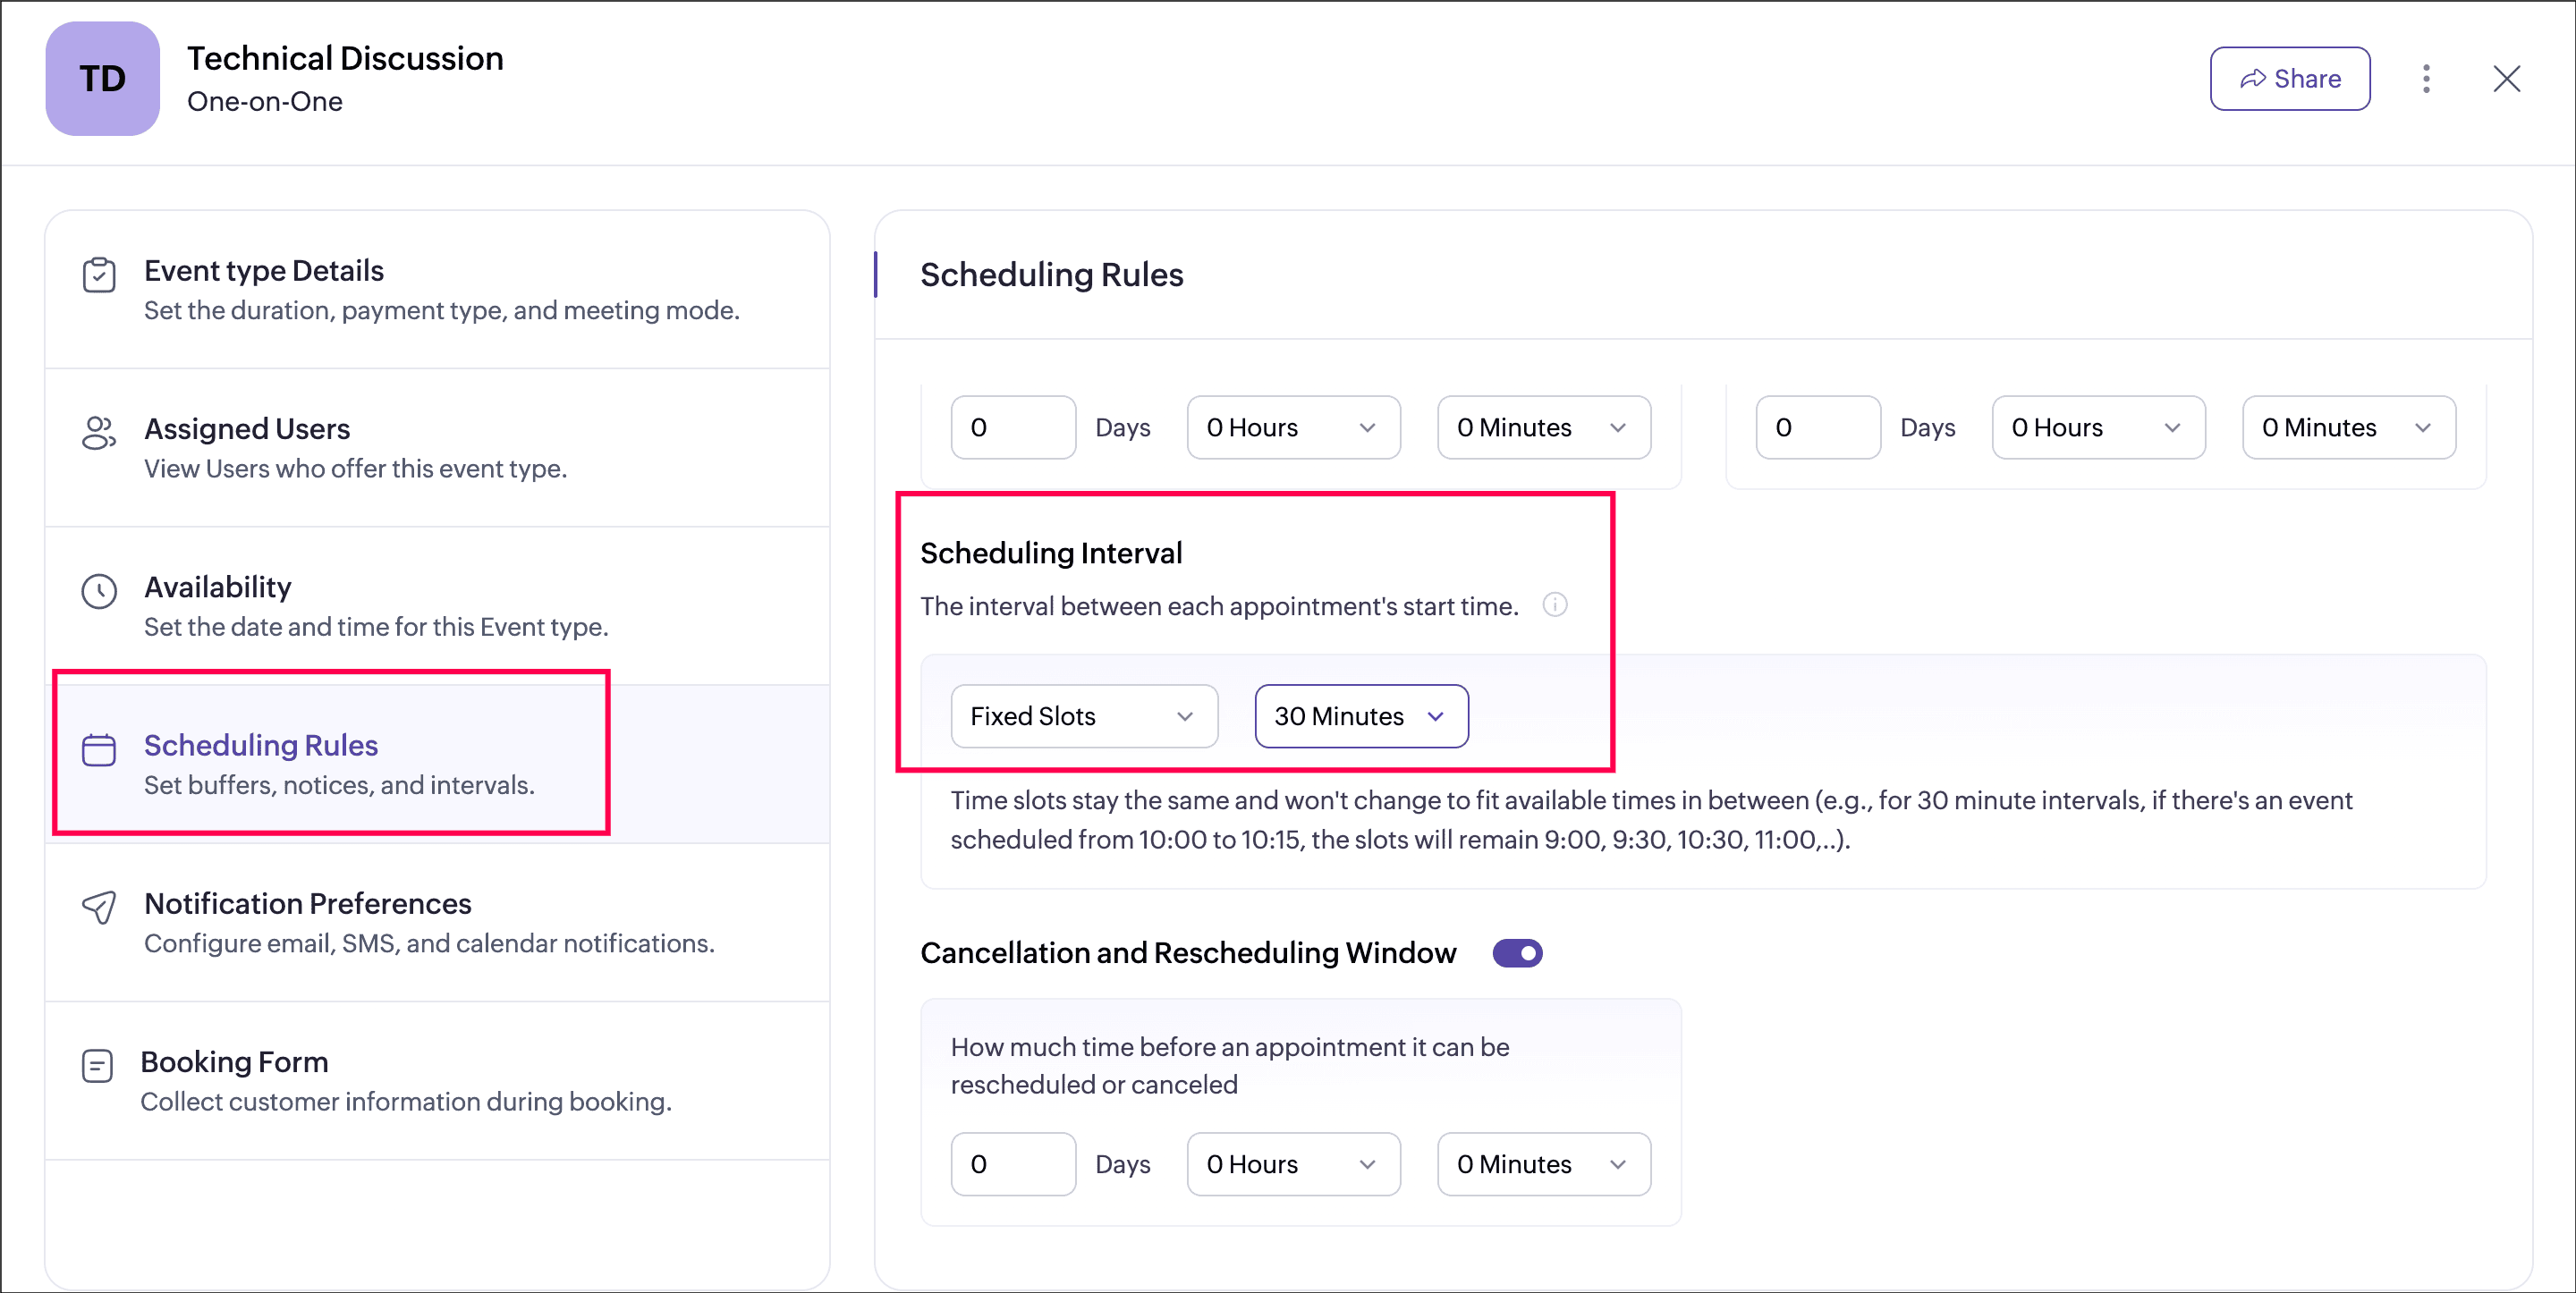Close the Technical Discussion panel
This screenshot has height=1293, width=2576.
coord(2506,78)
